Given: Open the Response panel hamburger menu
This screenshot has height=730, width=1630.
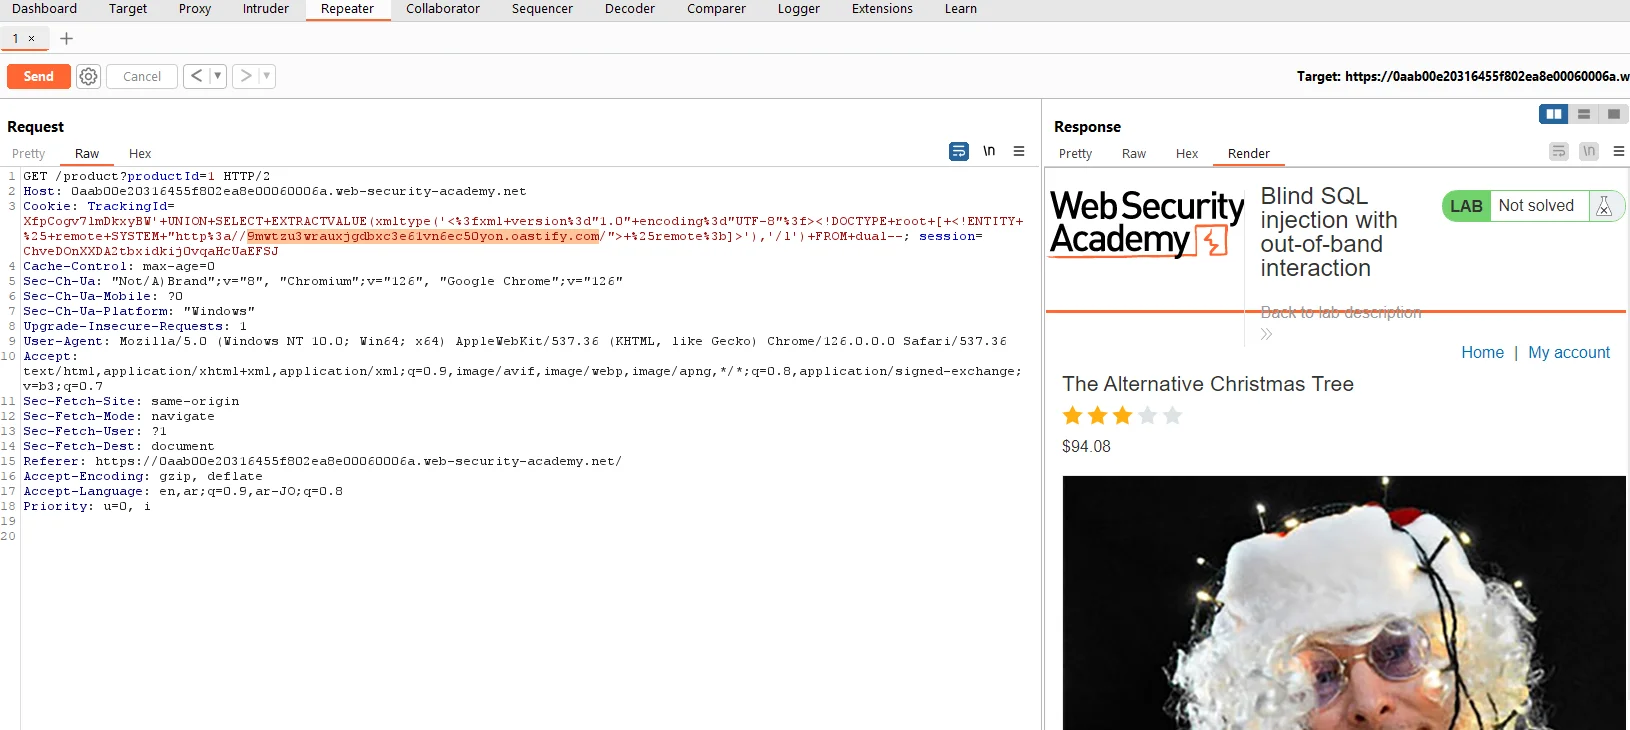Looking at the screenshot, I should (x=1619, y=151).
